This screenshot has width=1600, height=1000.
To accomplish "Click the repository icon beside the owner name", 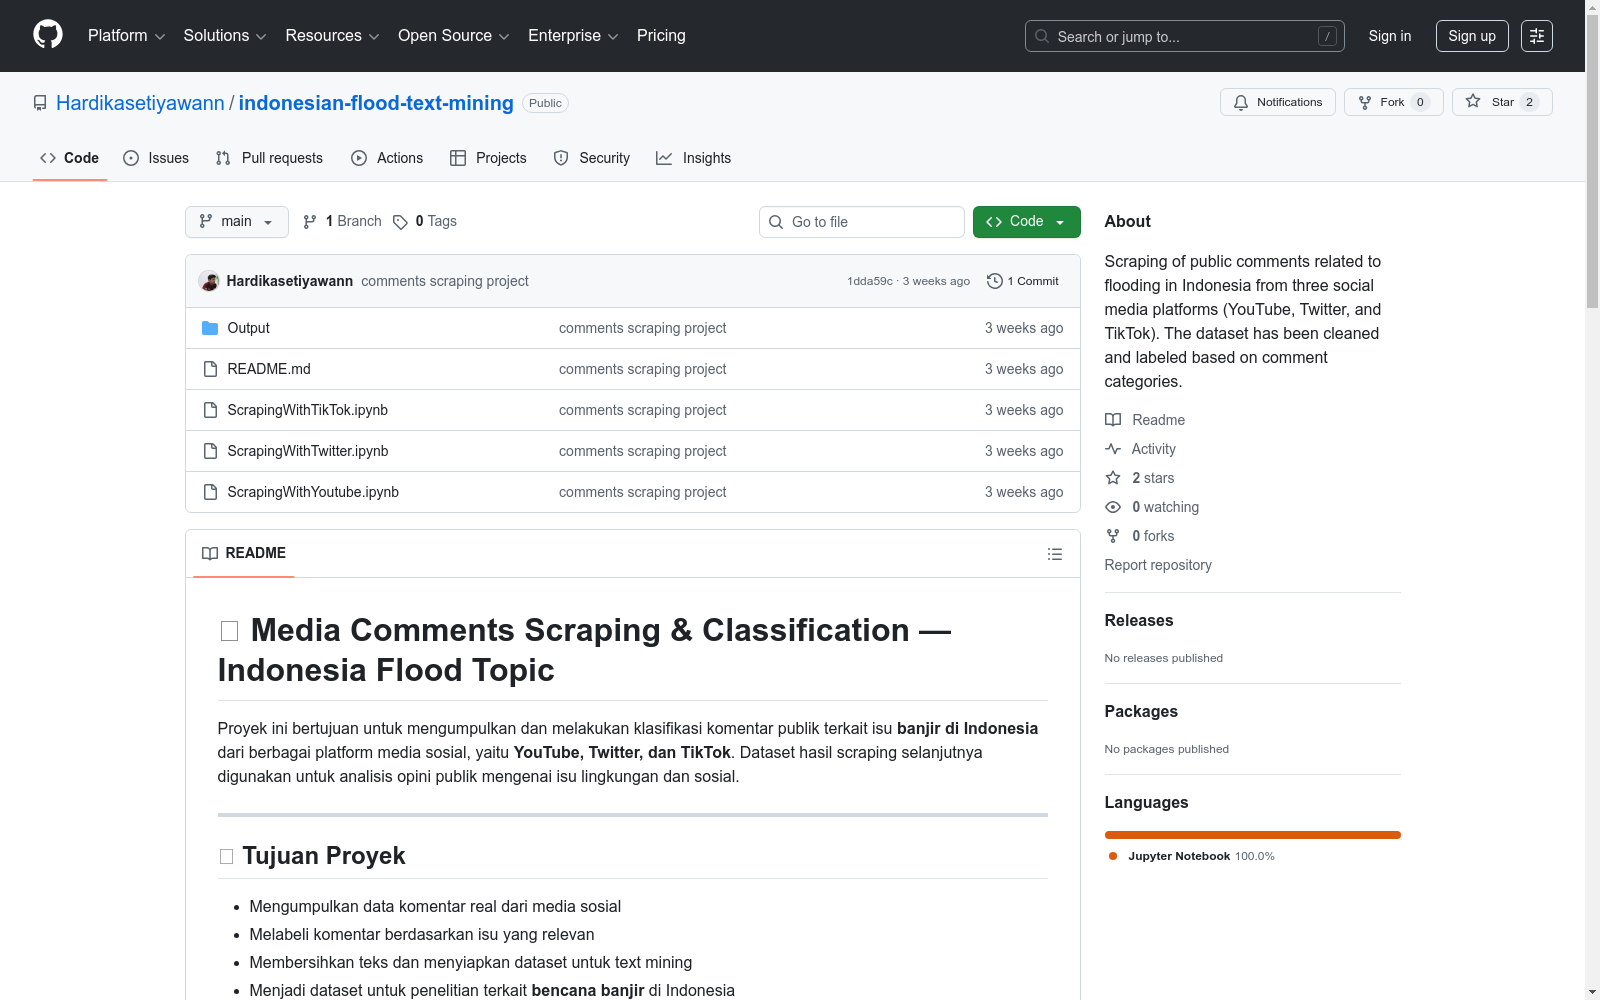I will point(40,103).
